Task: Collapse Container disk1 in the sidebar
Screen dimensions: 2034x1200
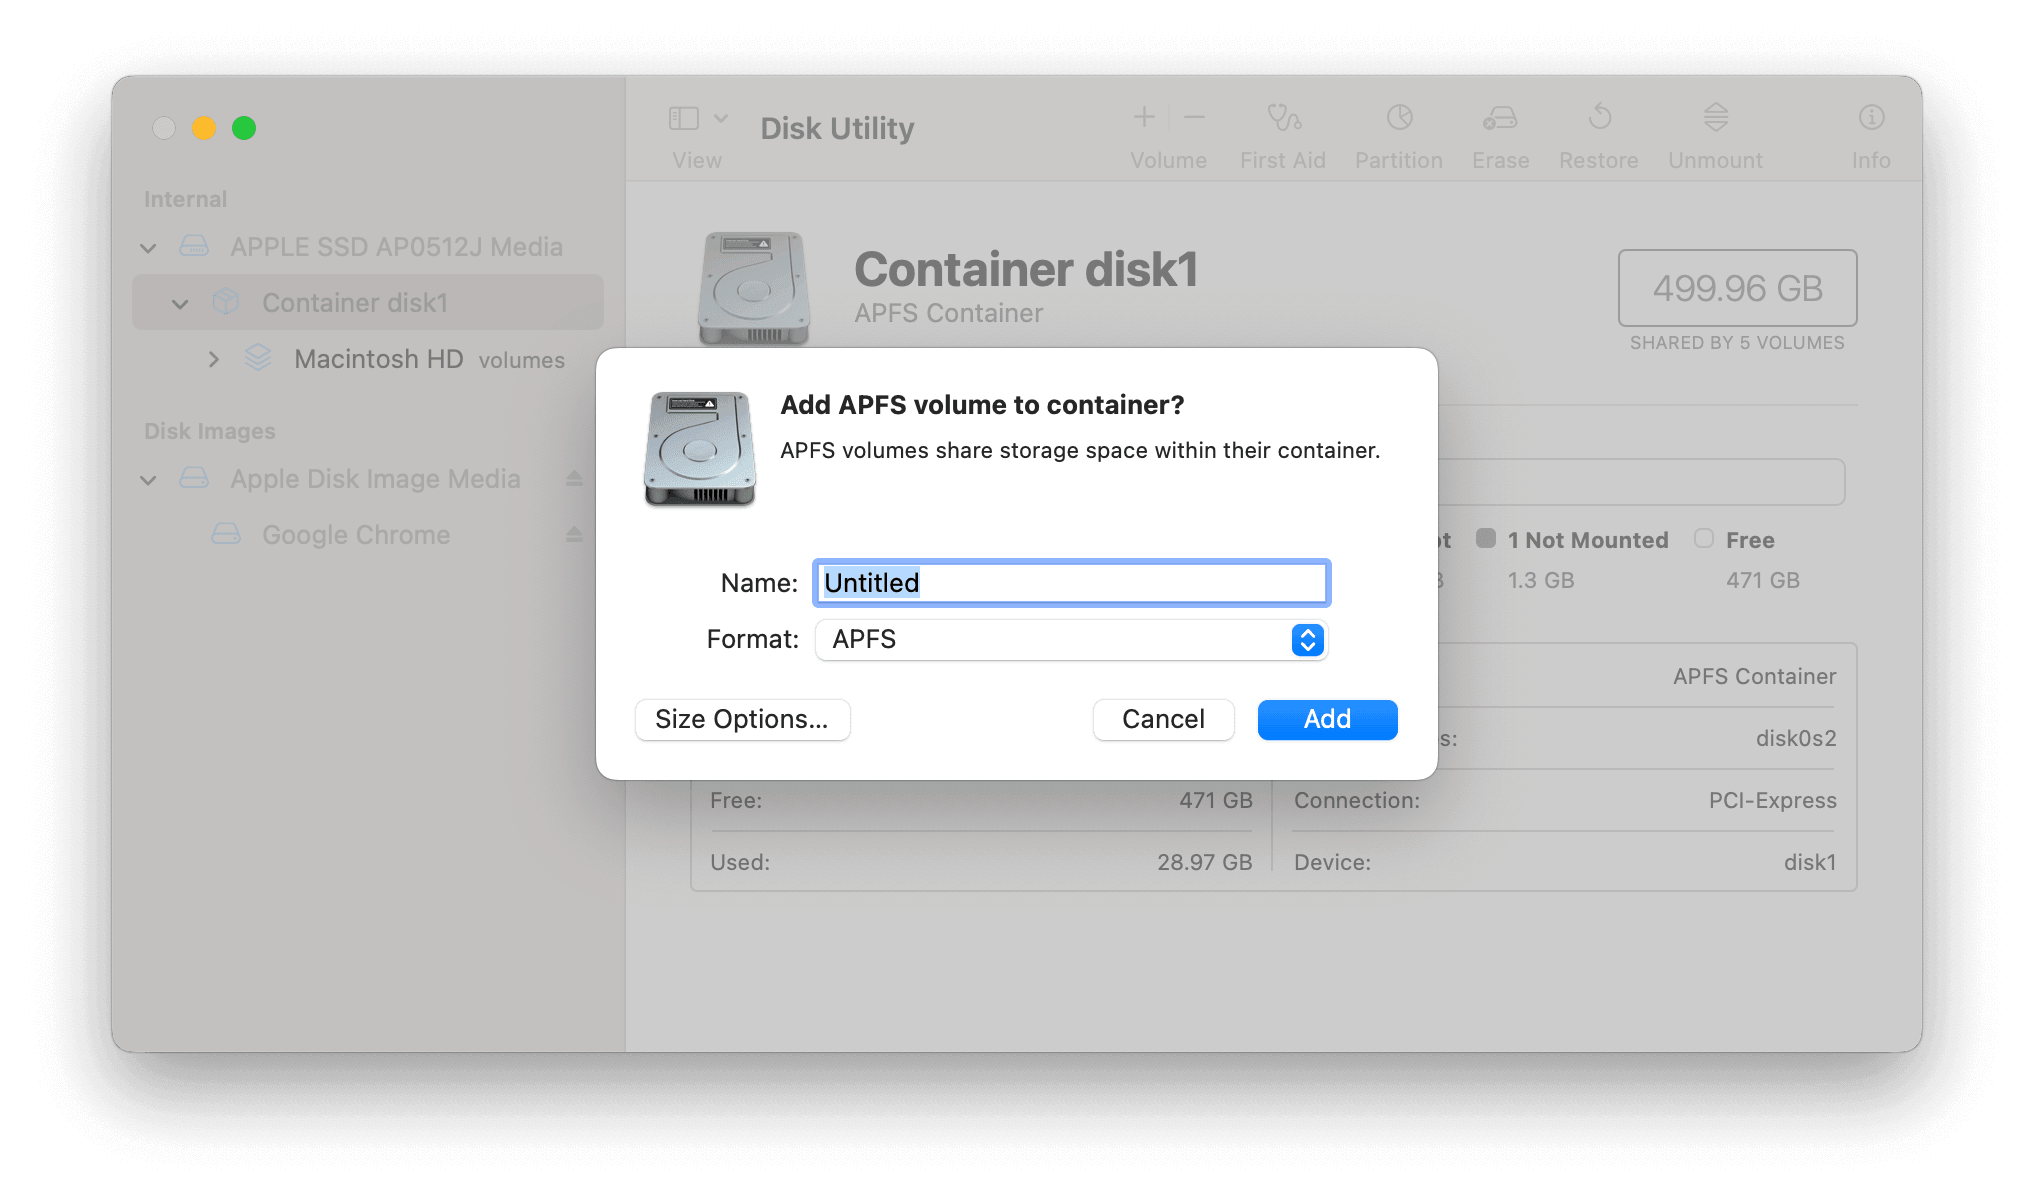Action: (179, 303)
